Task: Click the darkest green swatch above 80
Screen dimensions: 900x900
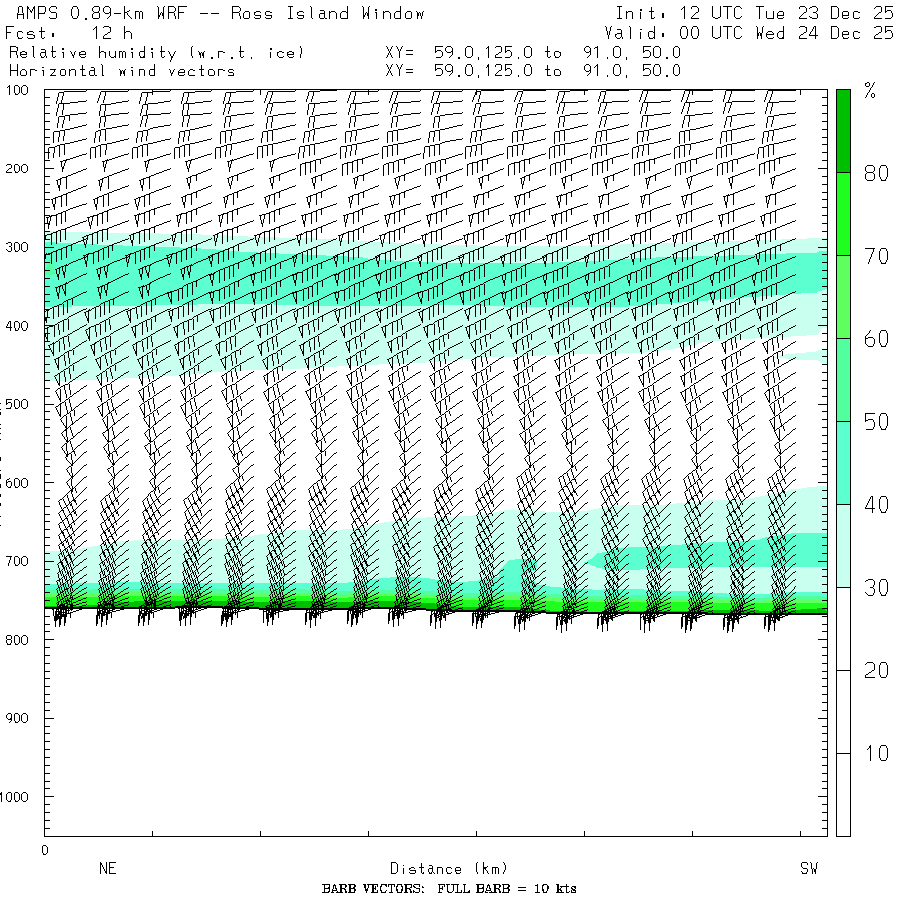Action: click(x=843, y=130)
